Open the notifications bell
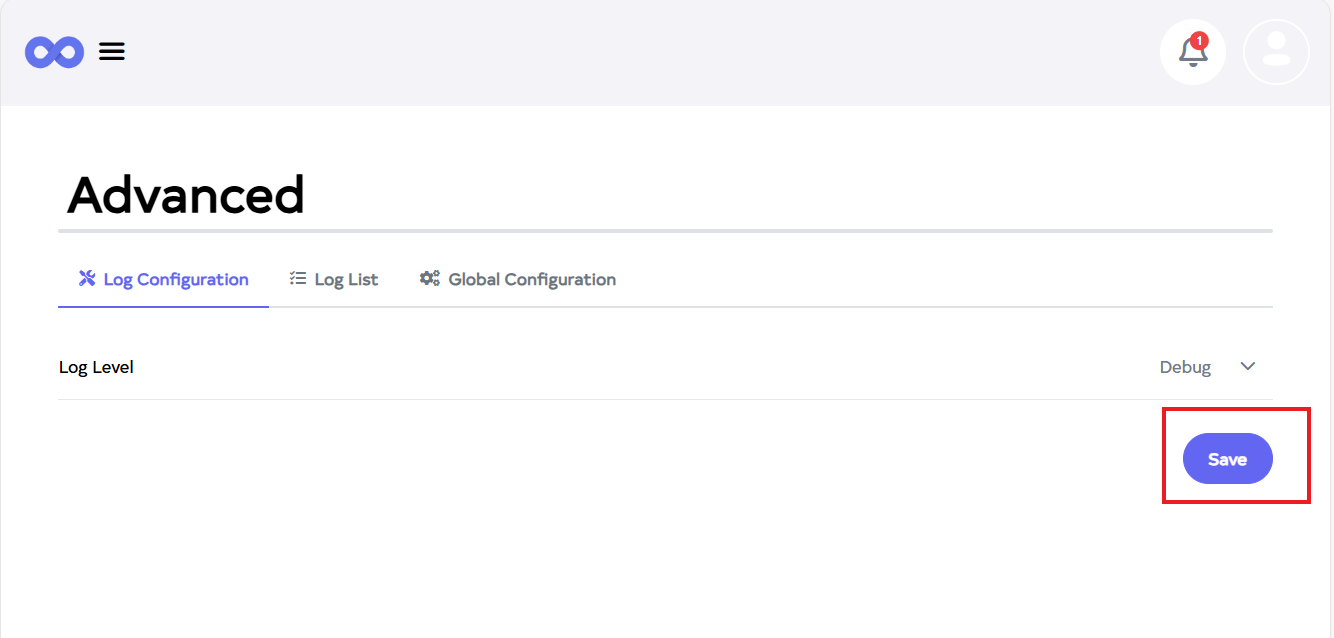Image resolution: width=1334 pixels, height=638 pixels. coord(1192,53)
